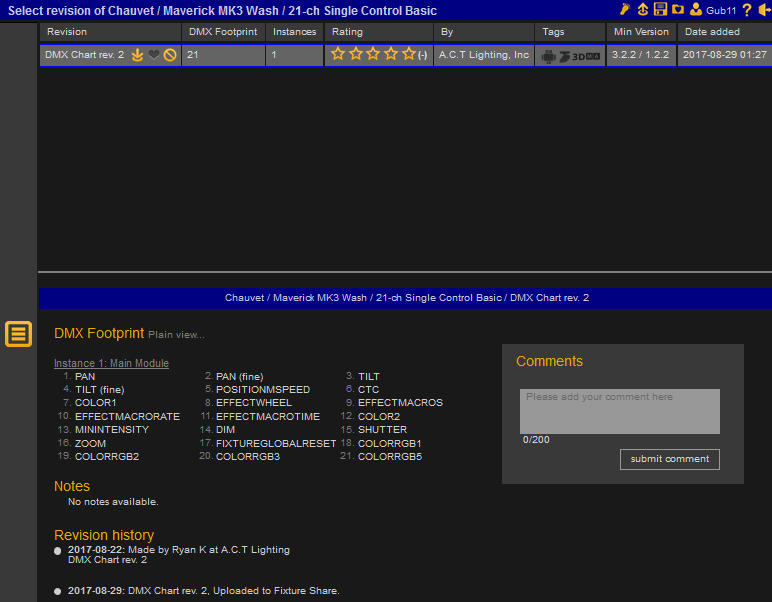The width and height of the screenshot is (772, 602).
Task: Click the Instances value 1 cell
Action: click(x=294, y=55)
